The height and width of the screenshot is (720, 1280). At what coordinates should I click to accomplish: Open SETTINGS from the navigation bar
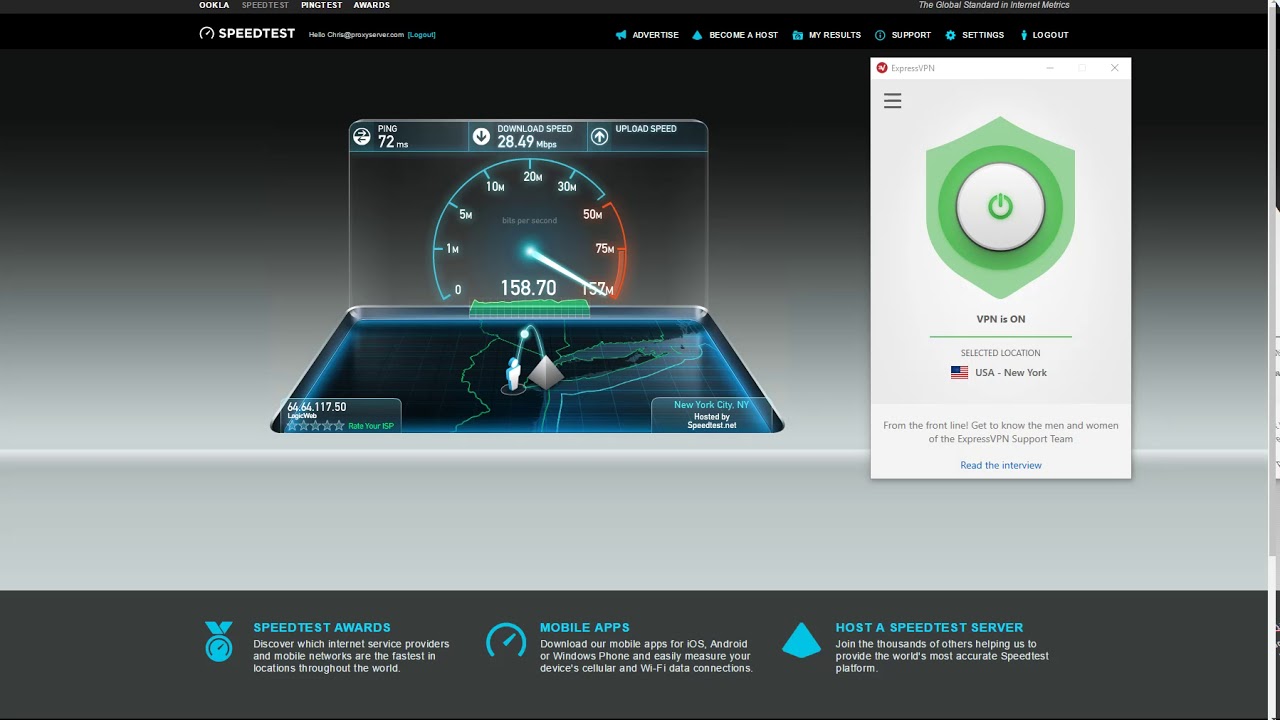[983, 35]
